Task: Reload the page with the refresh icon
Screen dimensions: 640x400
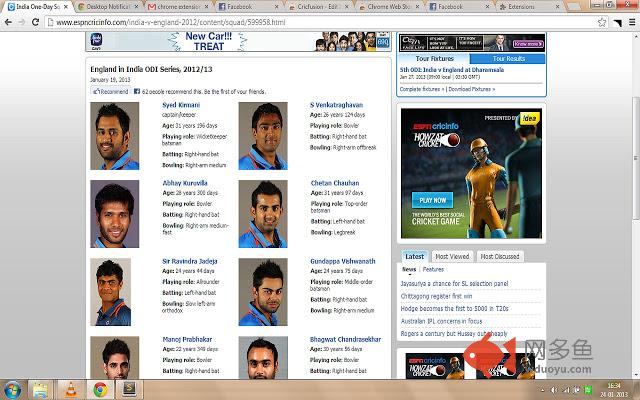Action: [x=36, y=22]
